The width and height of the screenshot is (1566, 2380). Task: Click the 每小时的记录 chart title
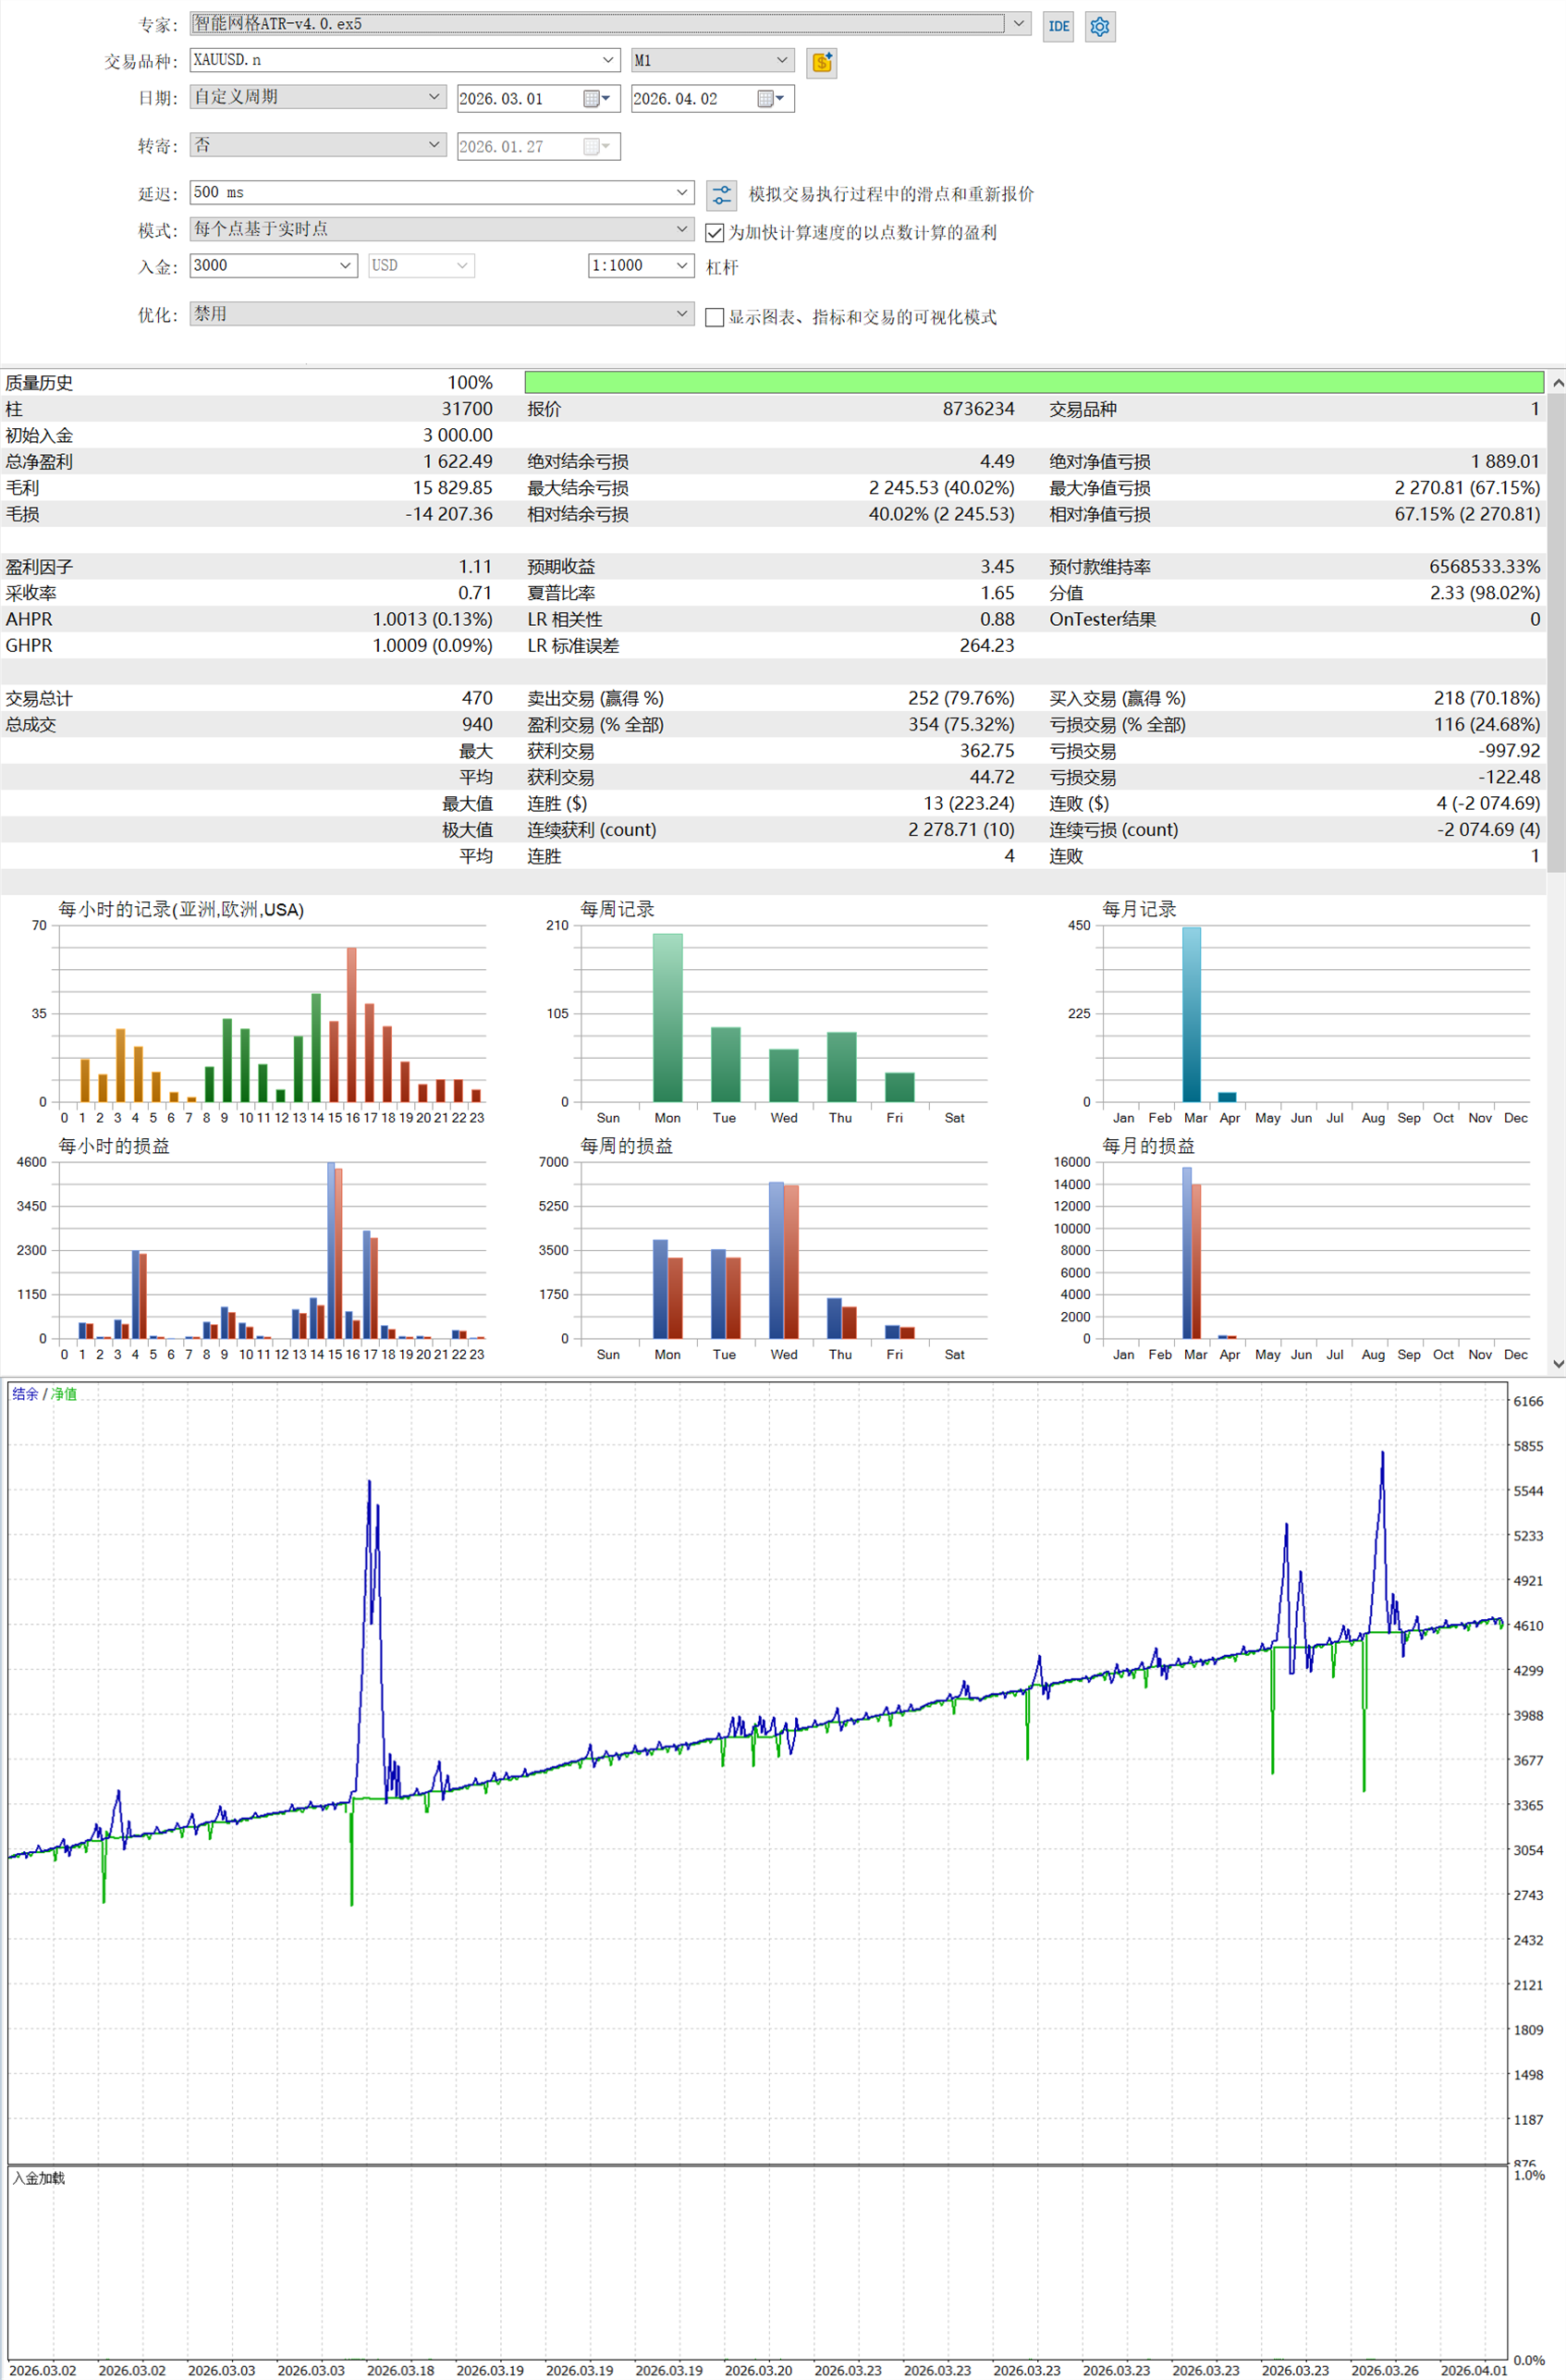(181, 910)
